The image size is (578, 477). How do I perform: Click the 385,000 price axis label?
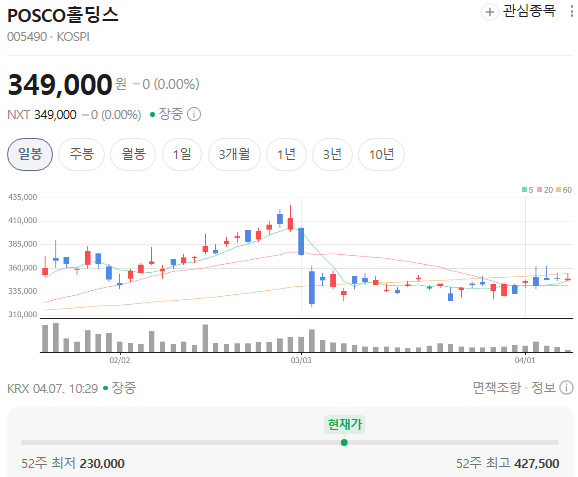coord(23,244)
